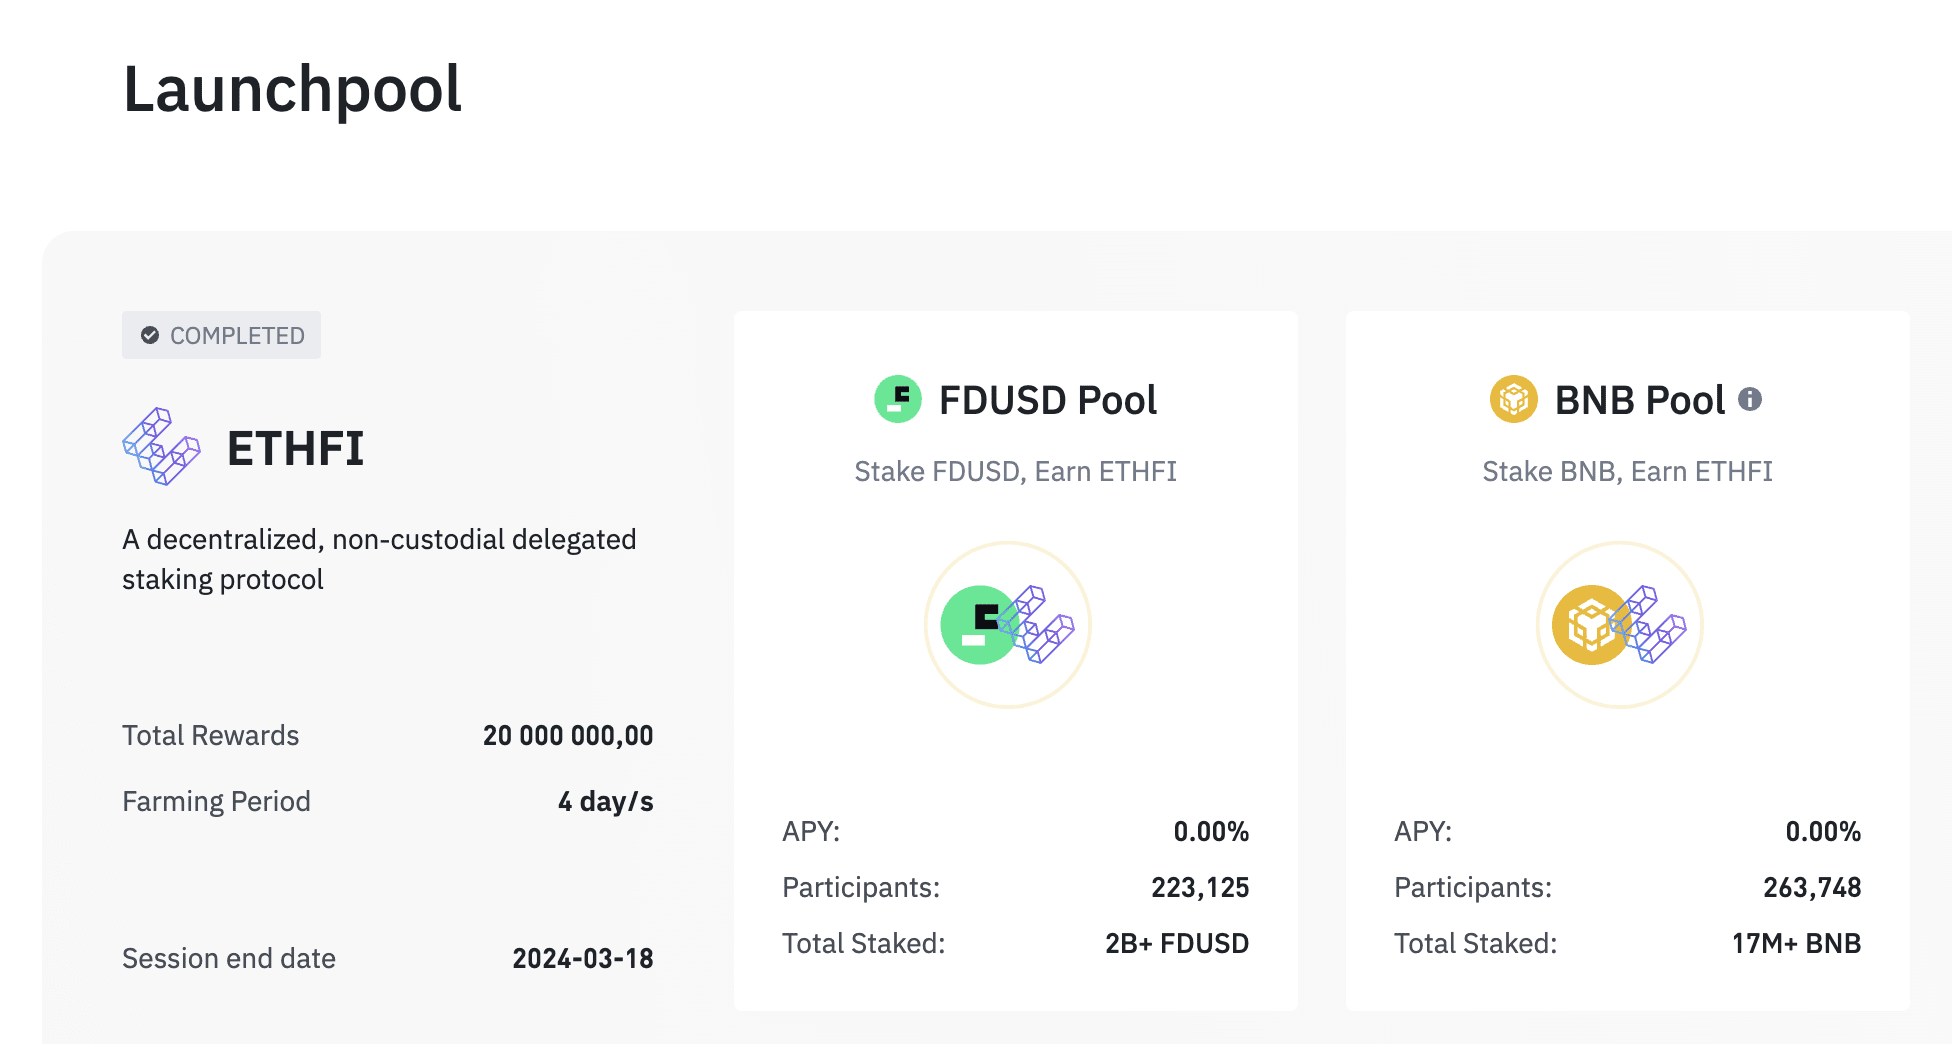Click the ETHFI project logo icon
The width and height of the screenshot is (1952, 1044).
[161, 446]
